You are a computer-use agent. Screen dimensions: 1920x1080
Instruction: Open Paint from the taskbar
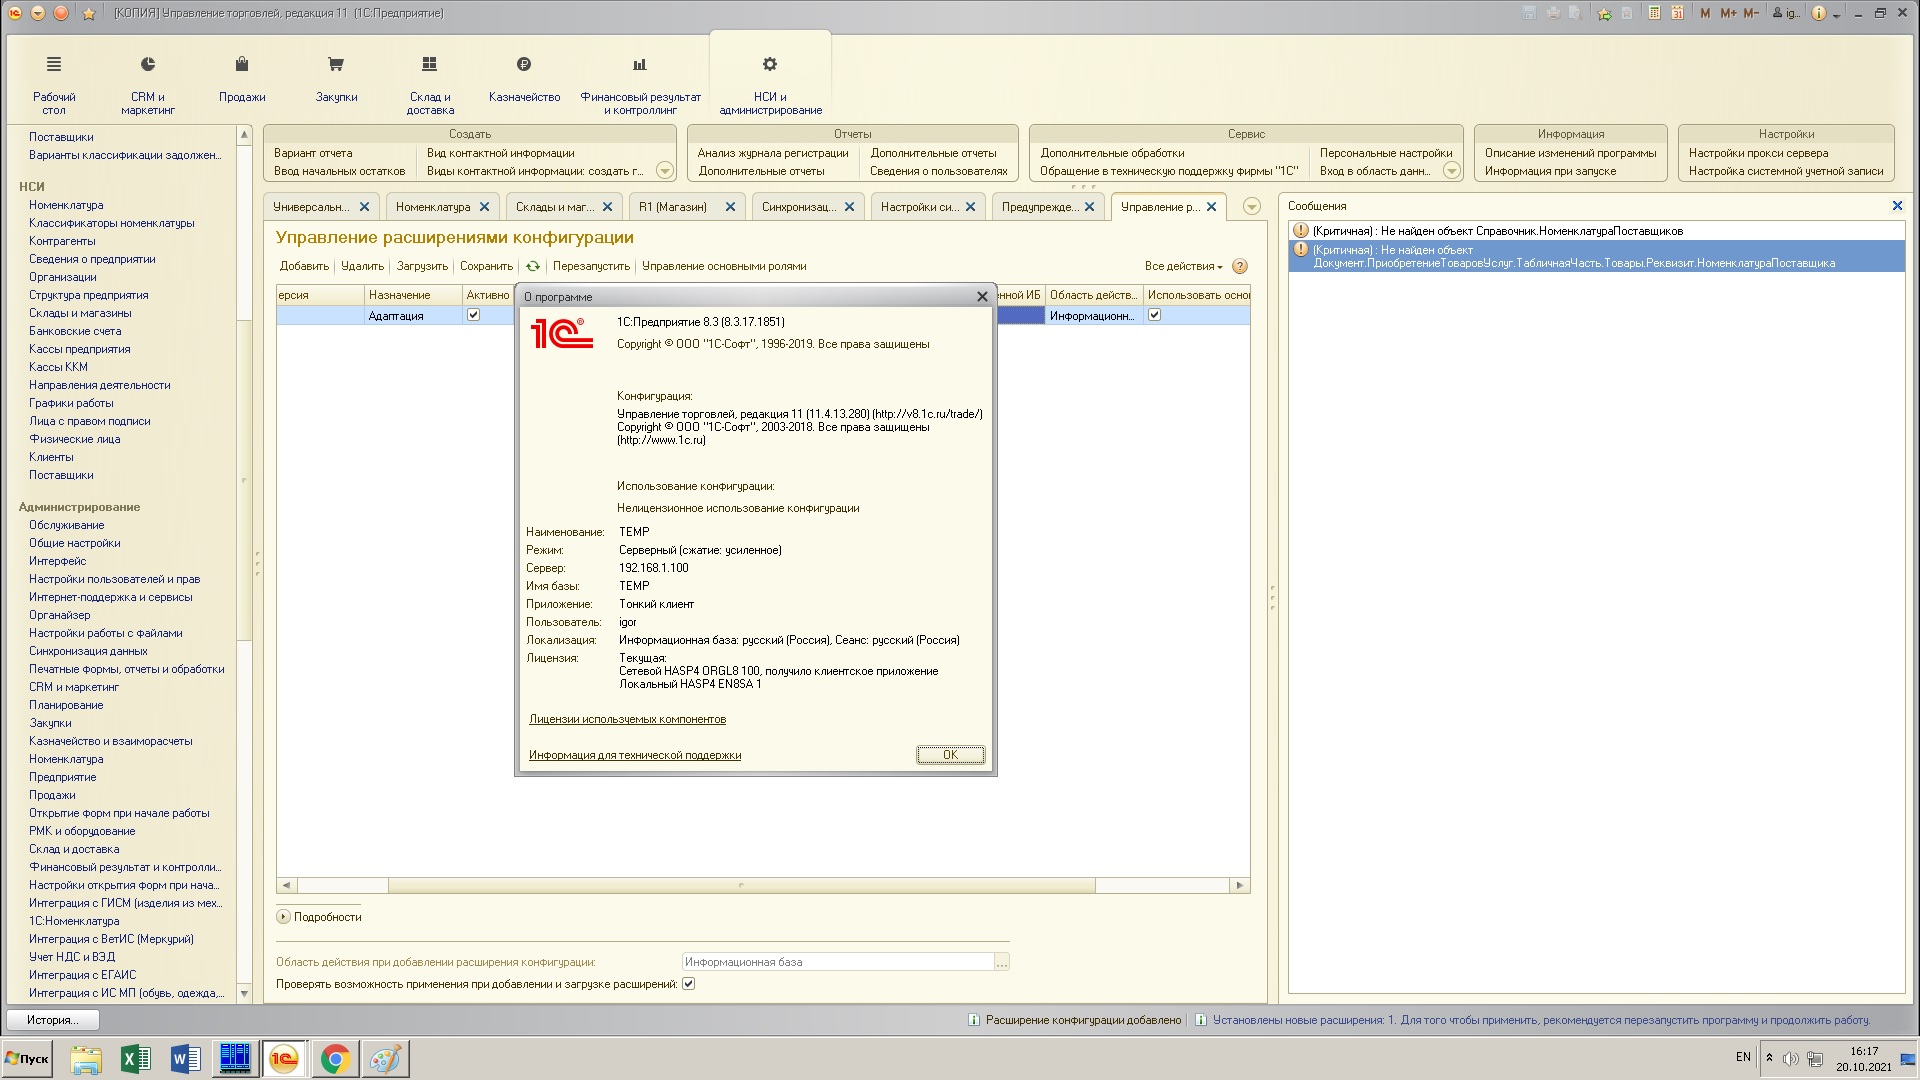click(385, 1058)
